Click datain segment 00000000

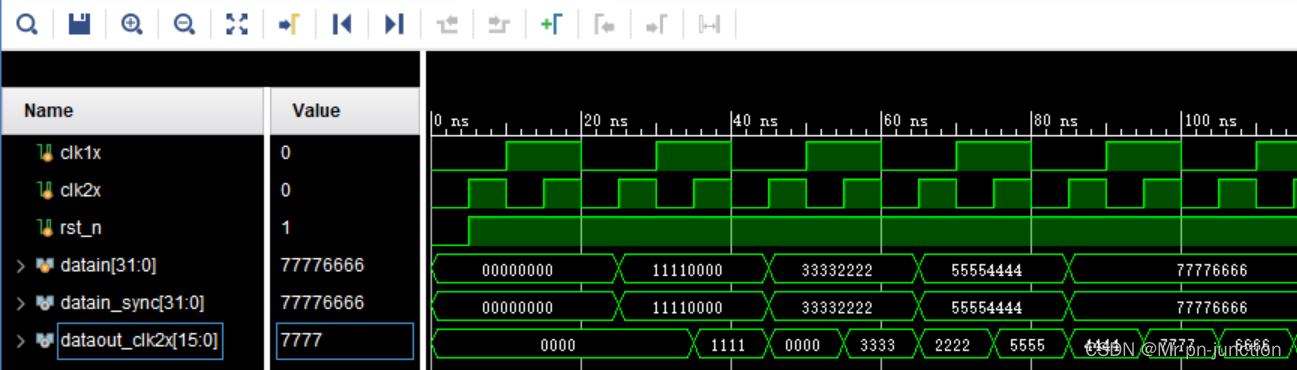[x=524, y=270]
